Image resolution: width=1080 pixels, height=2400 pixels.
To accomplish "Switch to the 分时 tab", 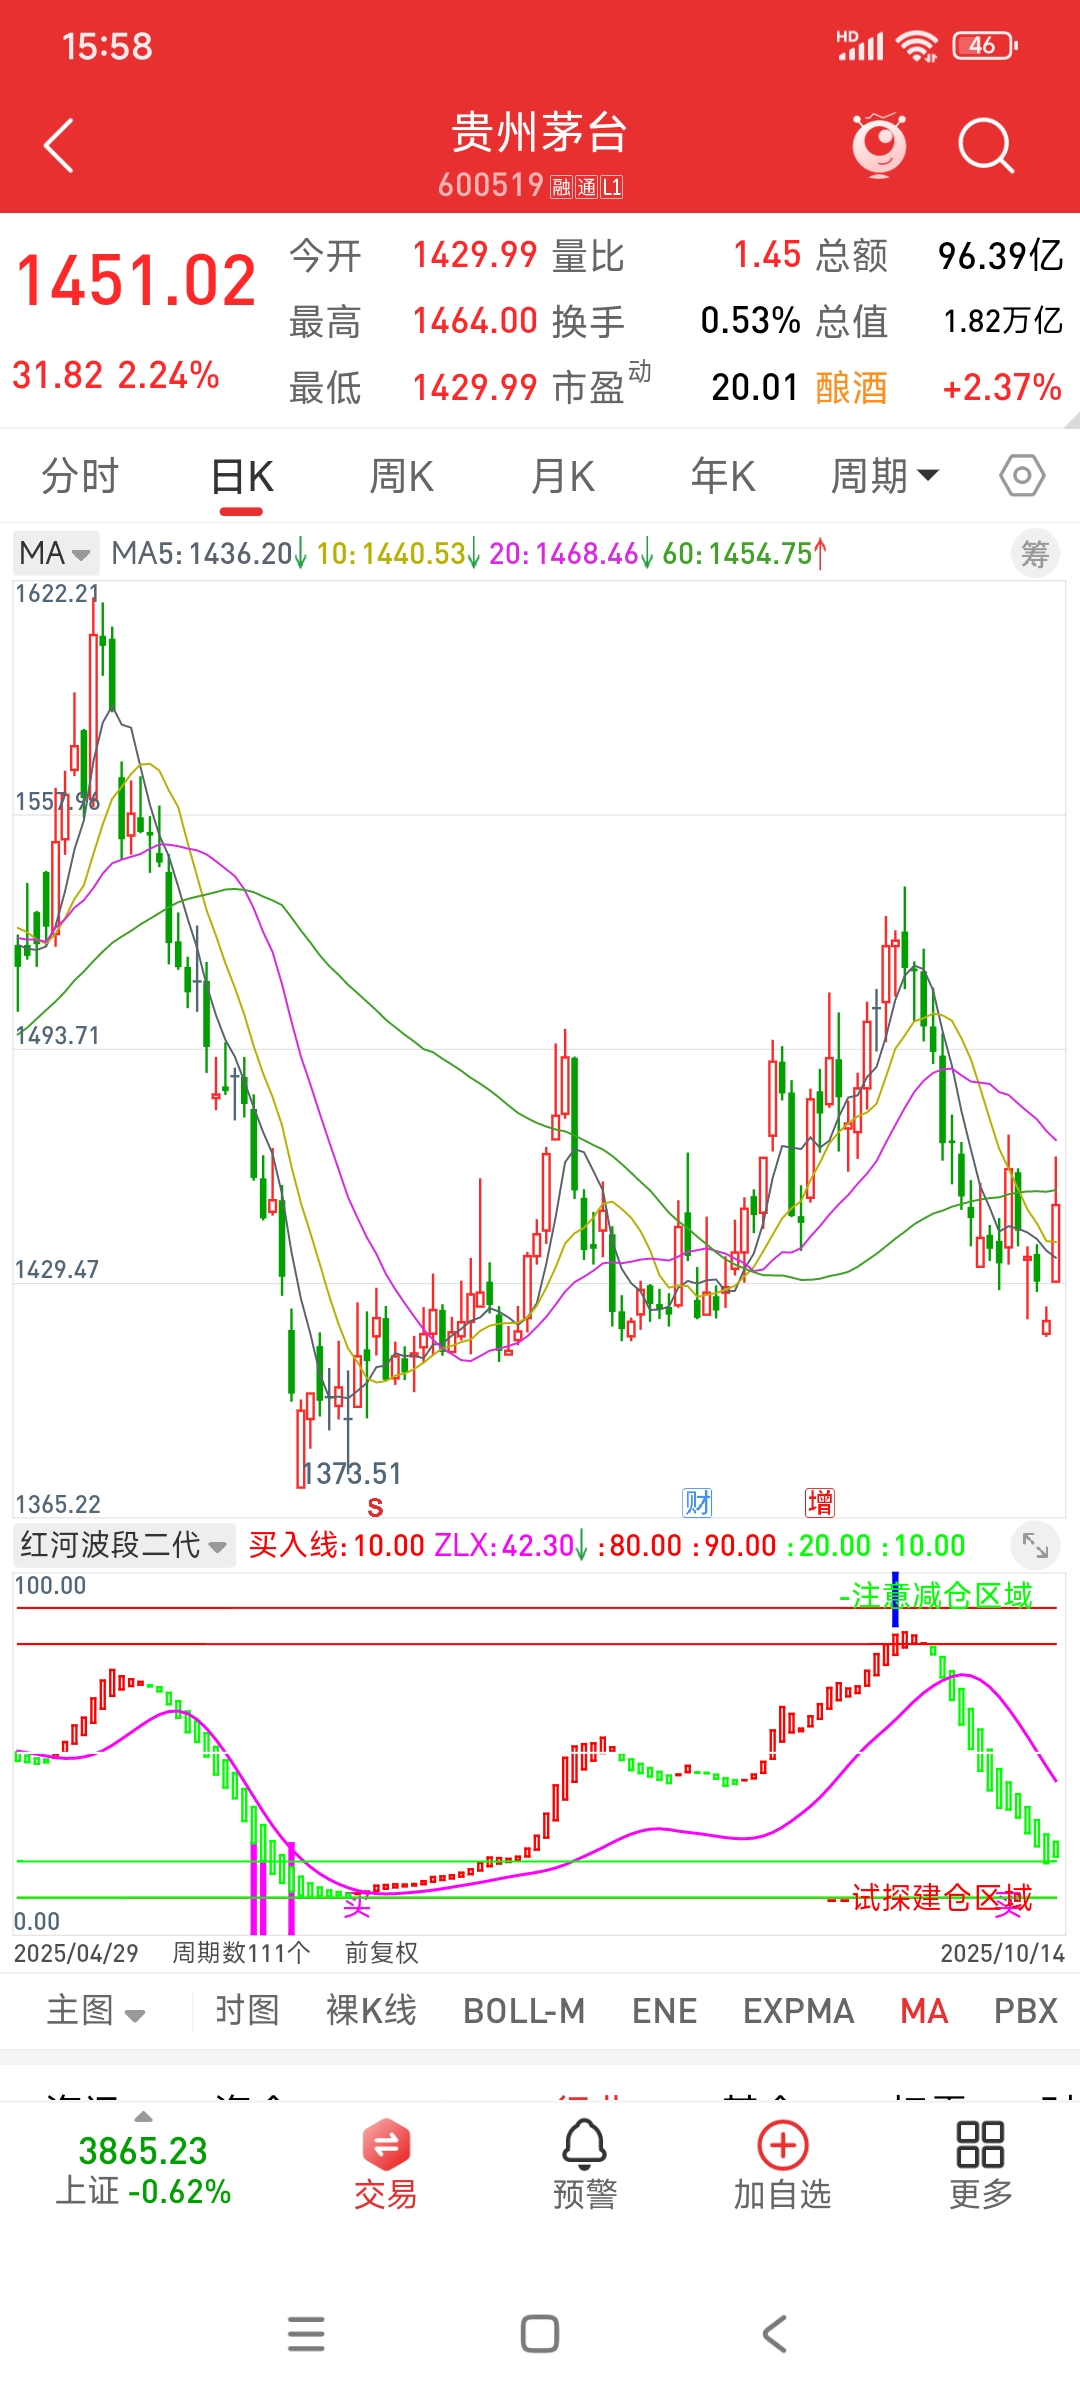I will [80, 476].
